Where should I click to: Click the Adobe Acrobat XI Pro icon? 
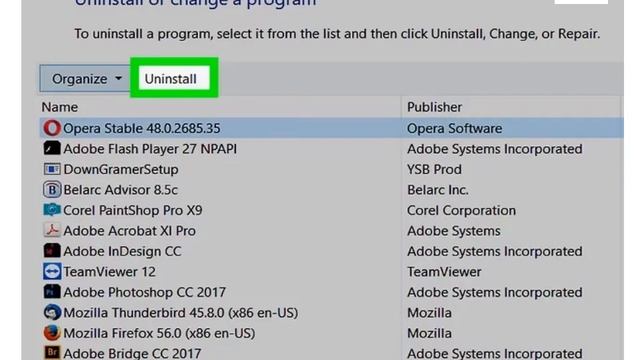tap(52, 230)
